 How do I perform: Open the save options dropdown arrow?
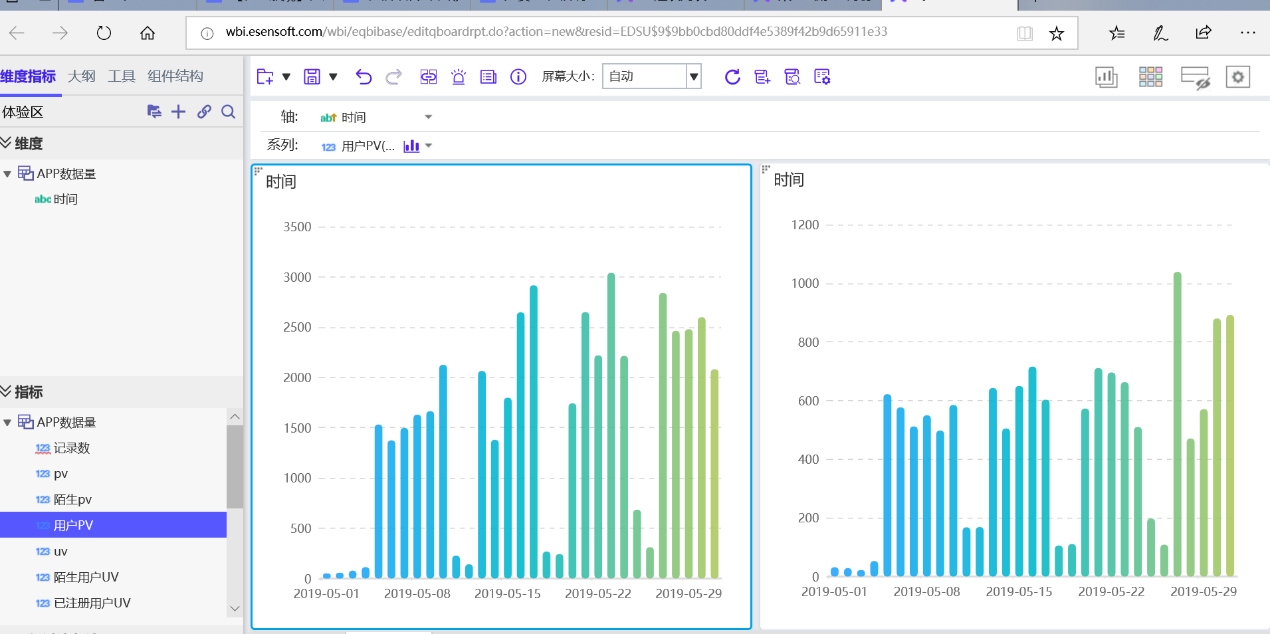tap(333, 77)
